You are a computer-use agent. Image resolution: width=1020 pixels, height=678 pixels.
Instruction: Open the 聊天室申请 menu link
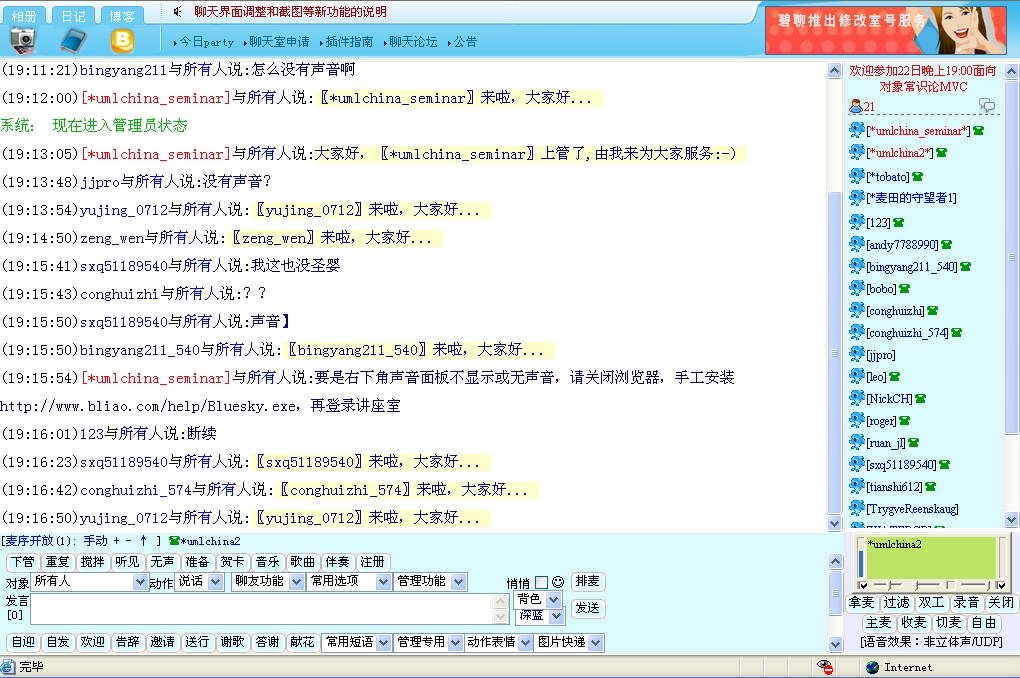pyautogui.click(x=279, y=42)
